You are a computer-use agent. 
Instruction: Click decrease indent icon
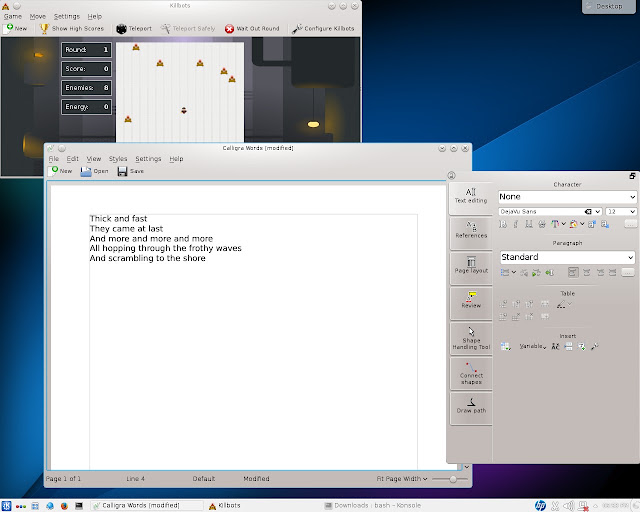pyautogui.click(x=524, y=272)
